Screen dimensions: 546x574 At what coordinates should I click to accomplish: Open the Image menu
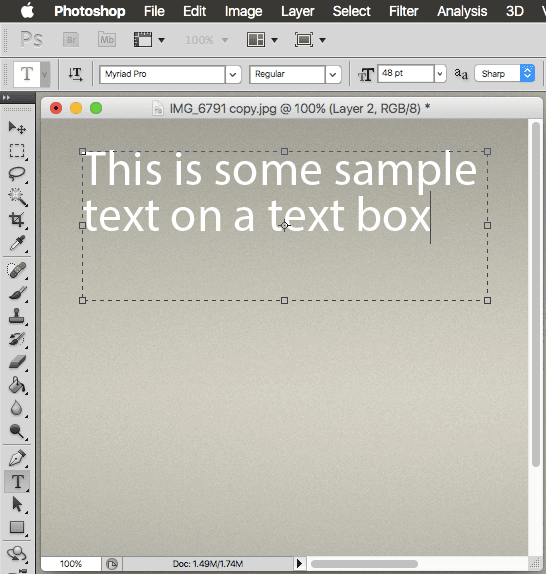click(243, 11)
